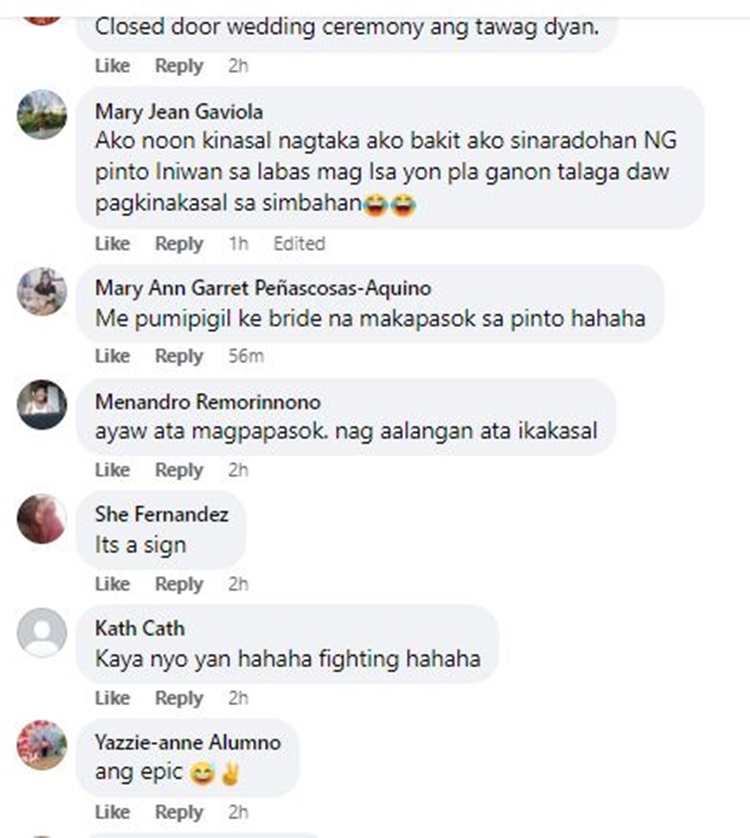This screenshot has width=750, height=838.
Task: Open Kath Cath's name link
Action: pos(140,628)
